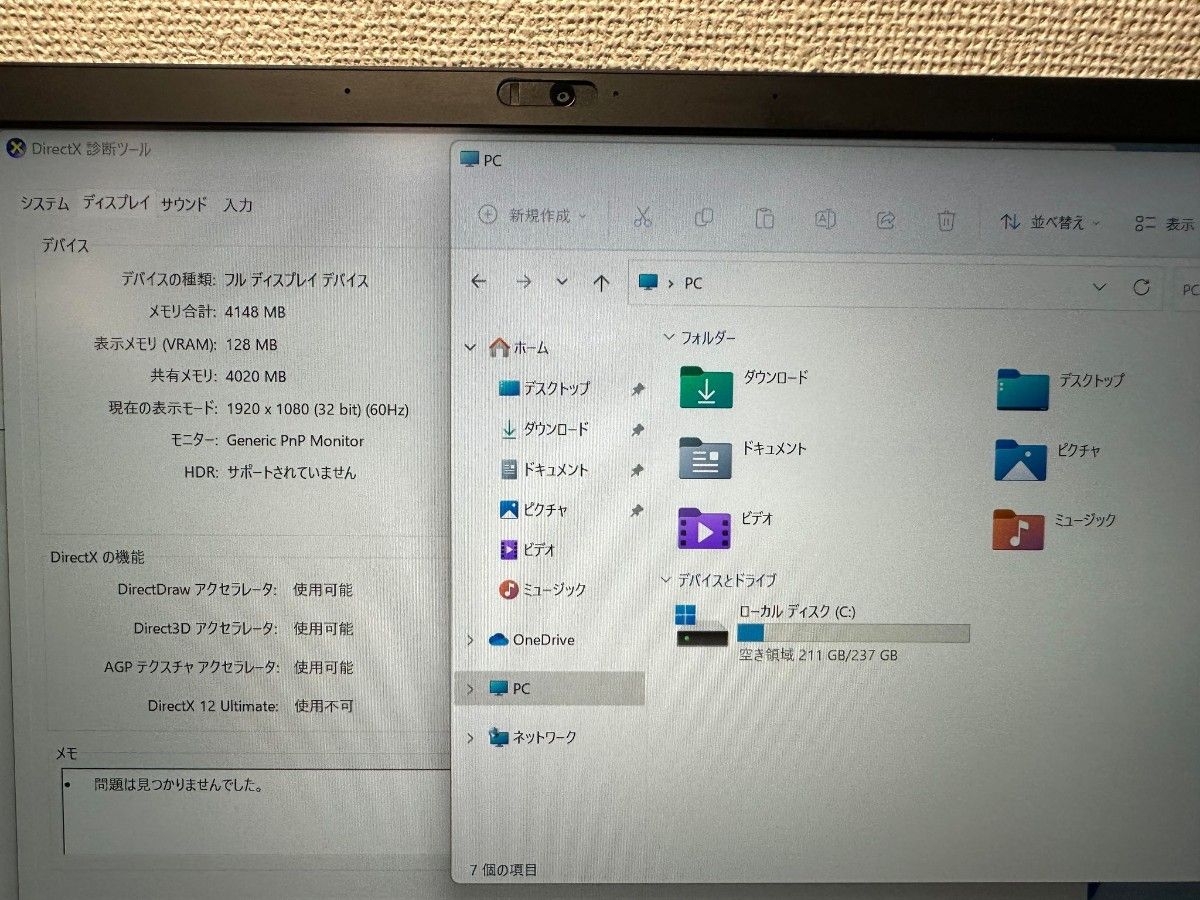Open the recent locations dropdown chevron
This screenshot has height=900, width=1200.
coord(562,282)
